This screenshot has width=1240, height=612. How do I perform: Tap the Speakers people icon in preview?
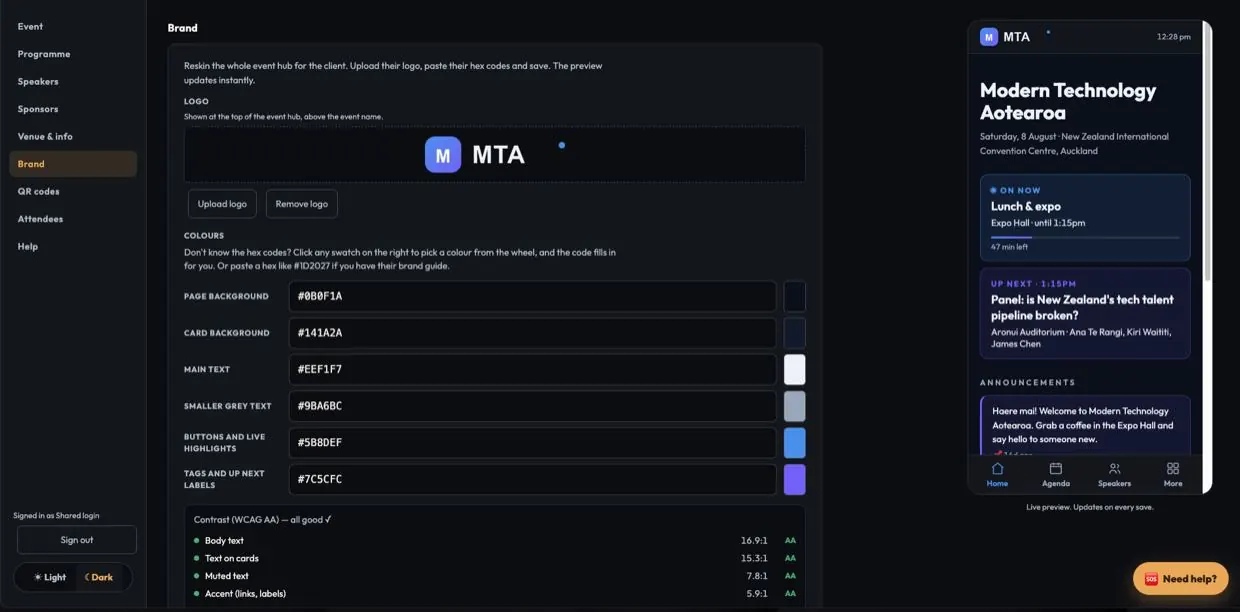click(x=1114, y=468)
